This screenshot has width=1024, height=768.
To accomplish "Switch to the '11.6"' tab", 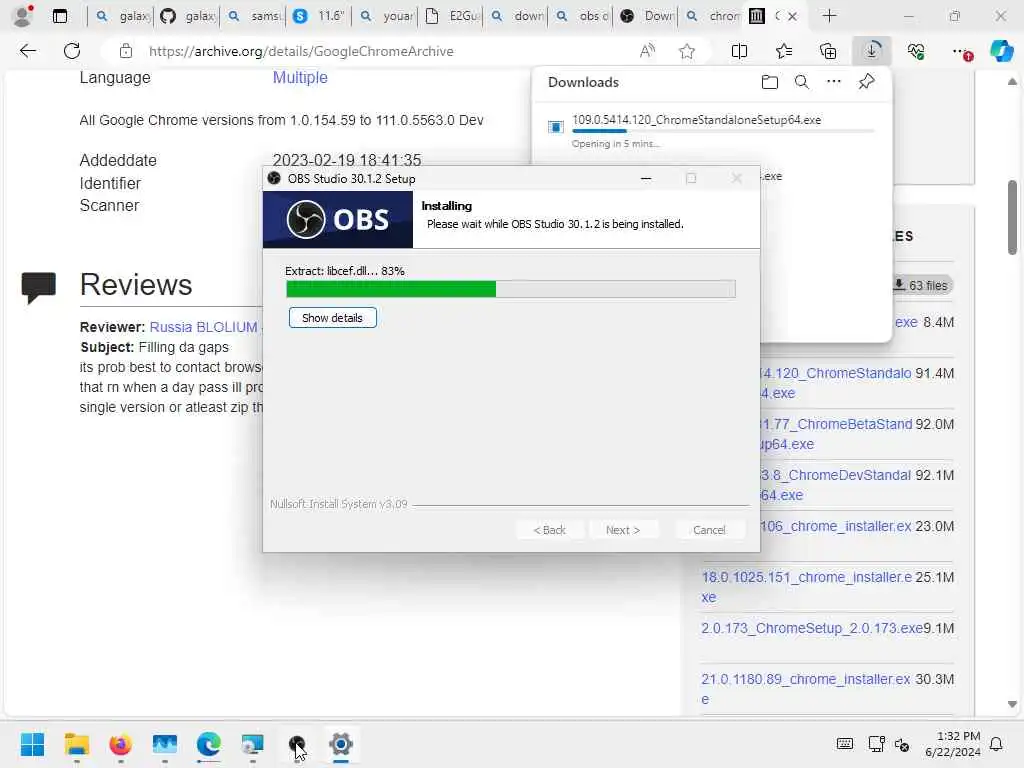I will (319, 16).
